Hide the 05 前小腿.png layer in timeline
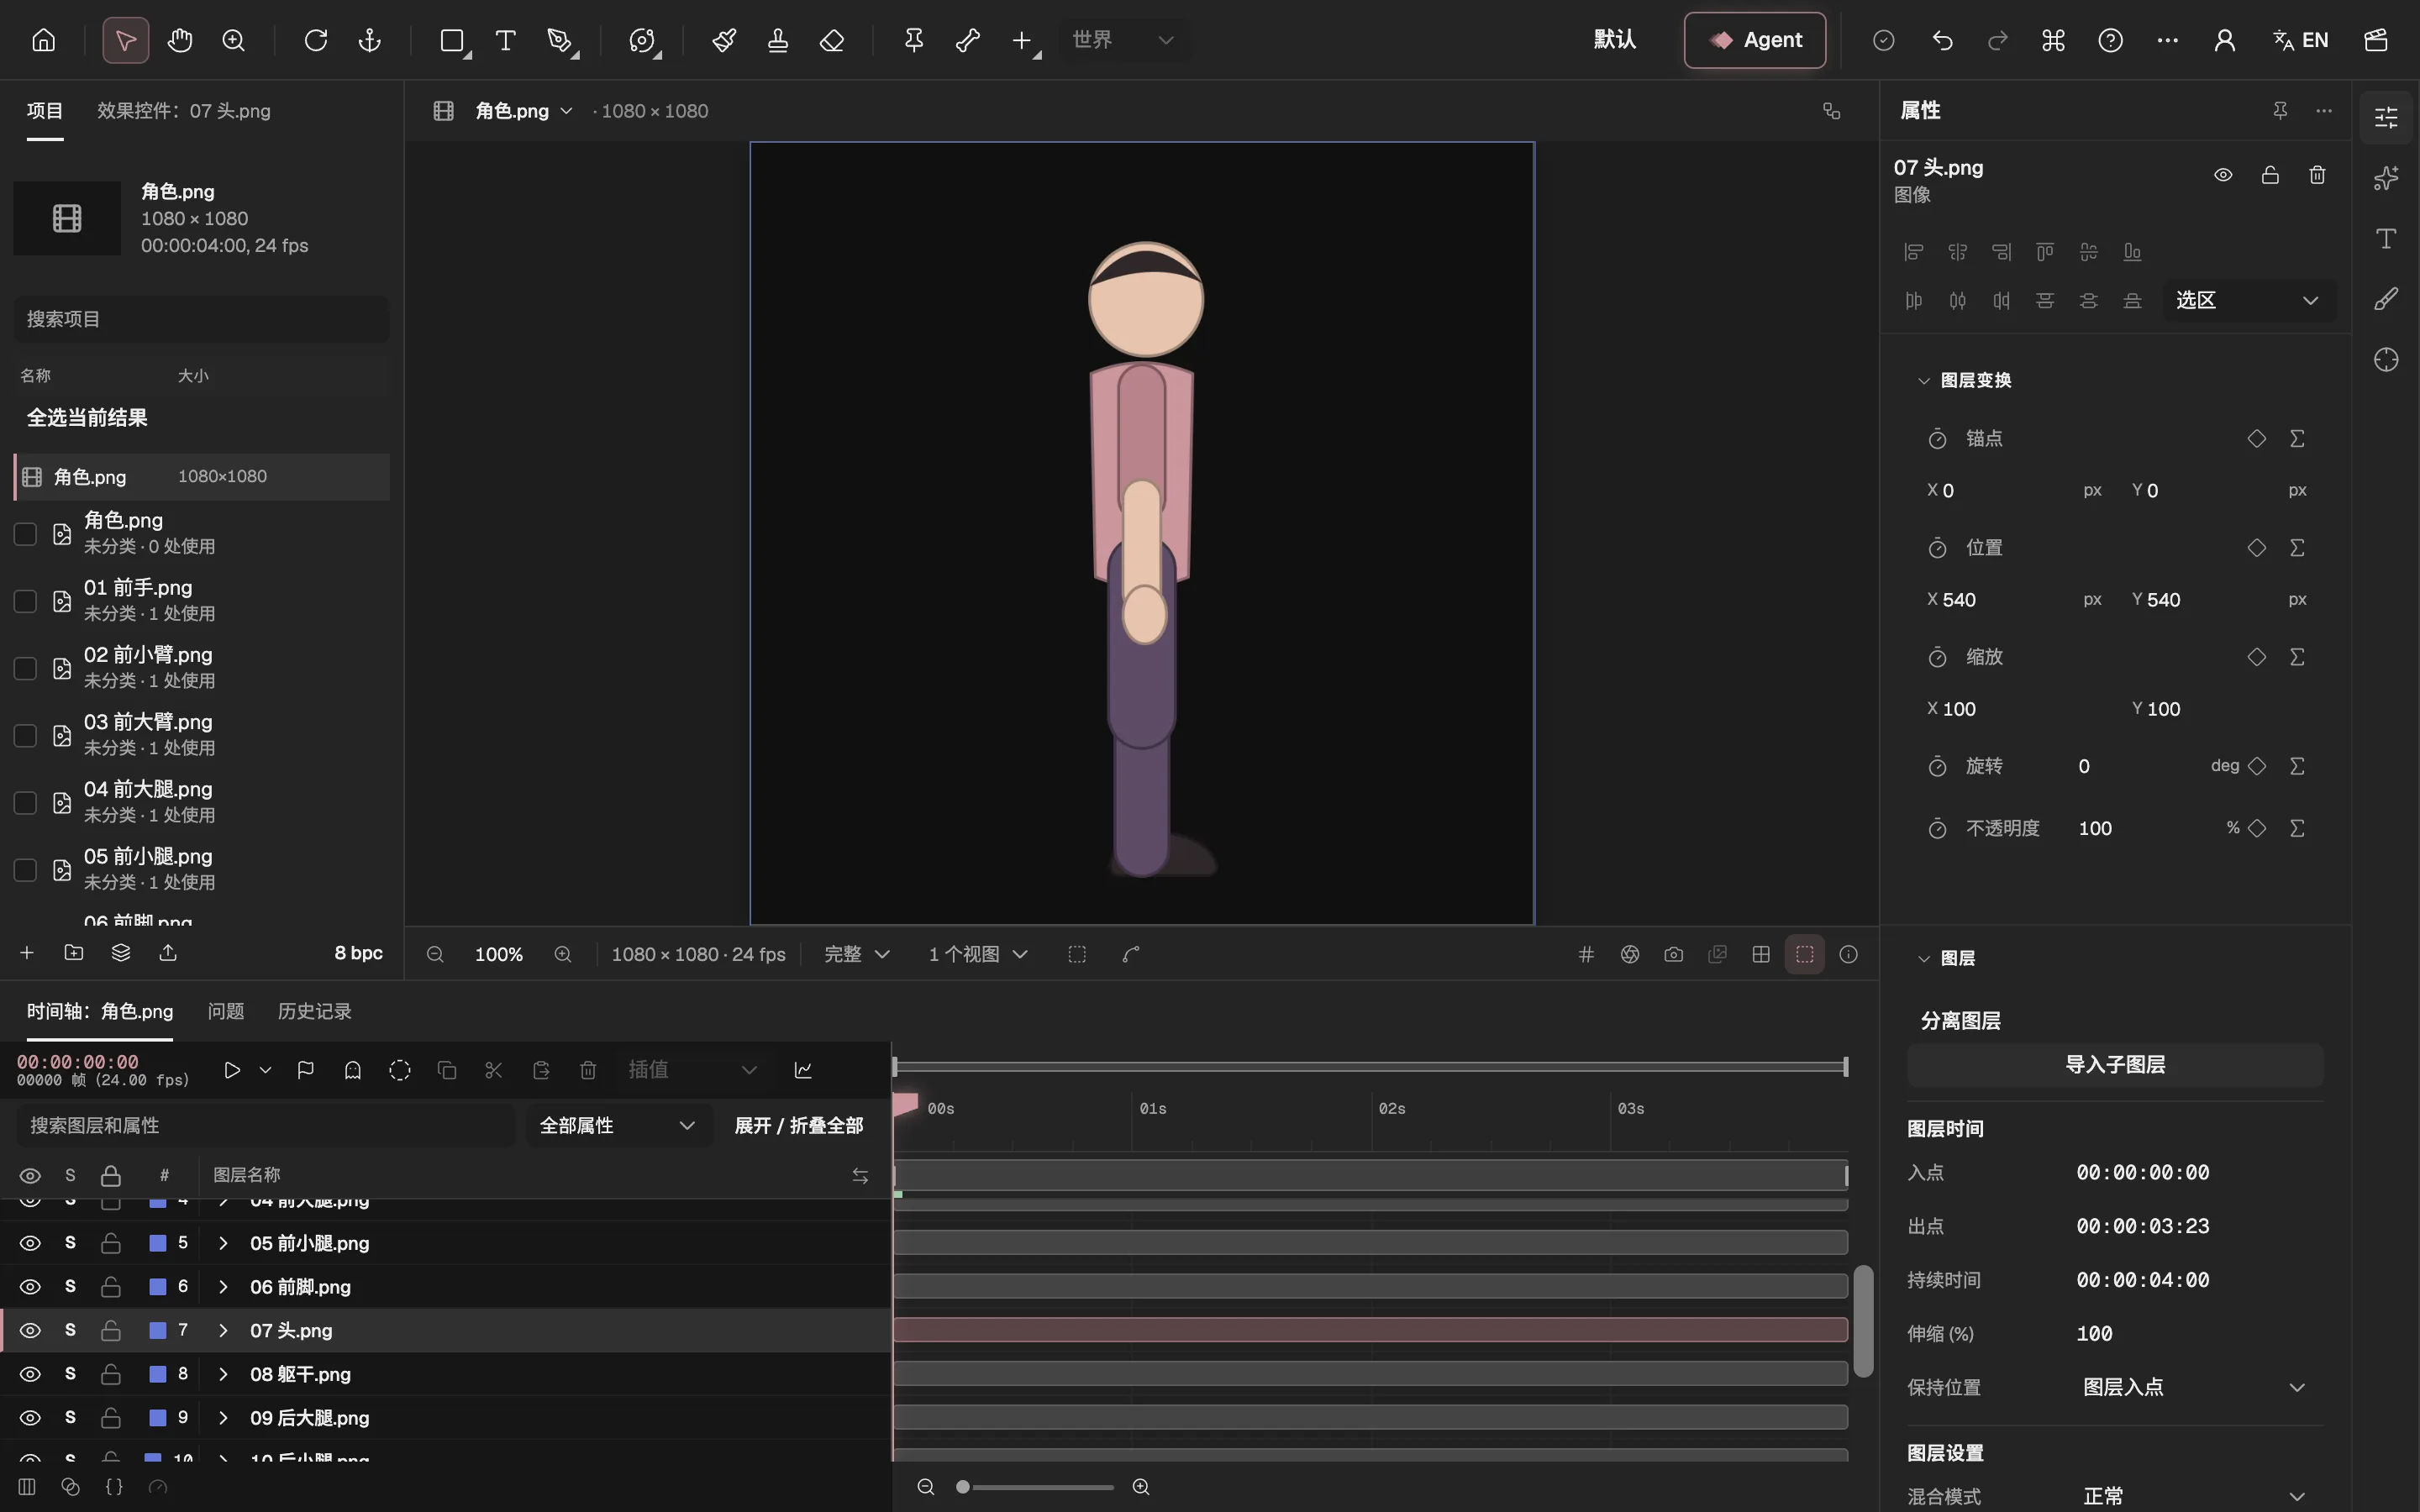This screenshot has width=2420, height=1512. coord(30,1243)
